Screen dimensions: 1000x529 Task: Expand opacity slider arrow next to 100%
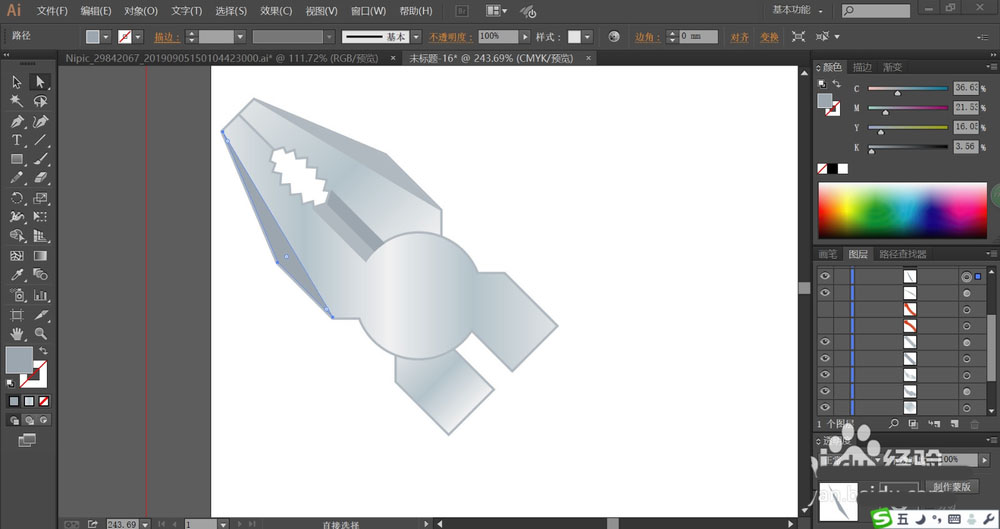pos(525,37)
